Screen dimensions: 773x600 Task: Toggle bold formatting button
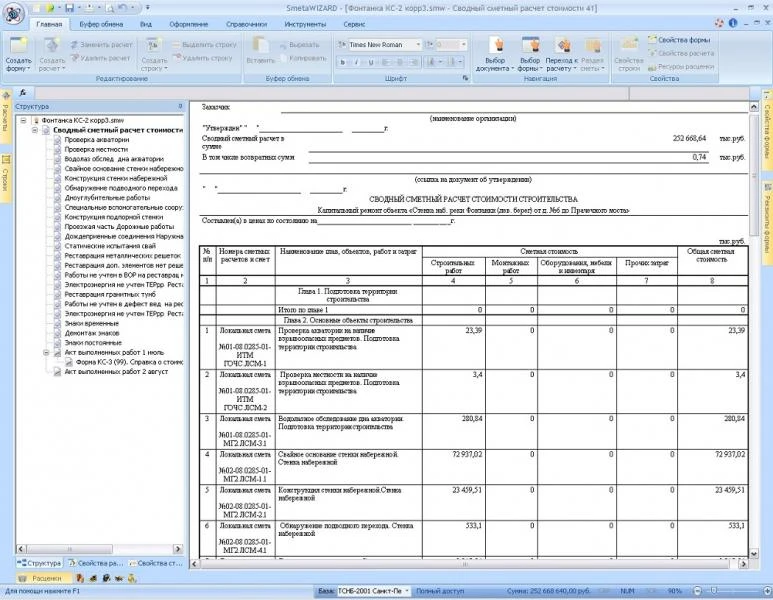click(x=342, y=62)
